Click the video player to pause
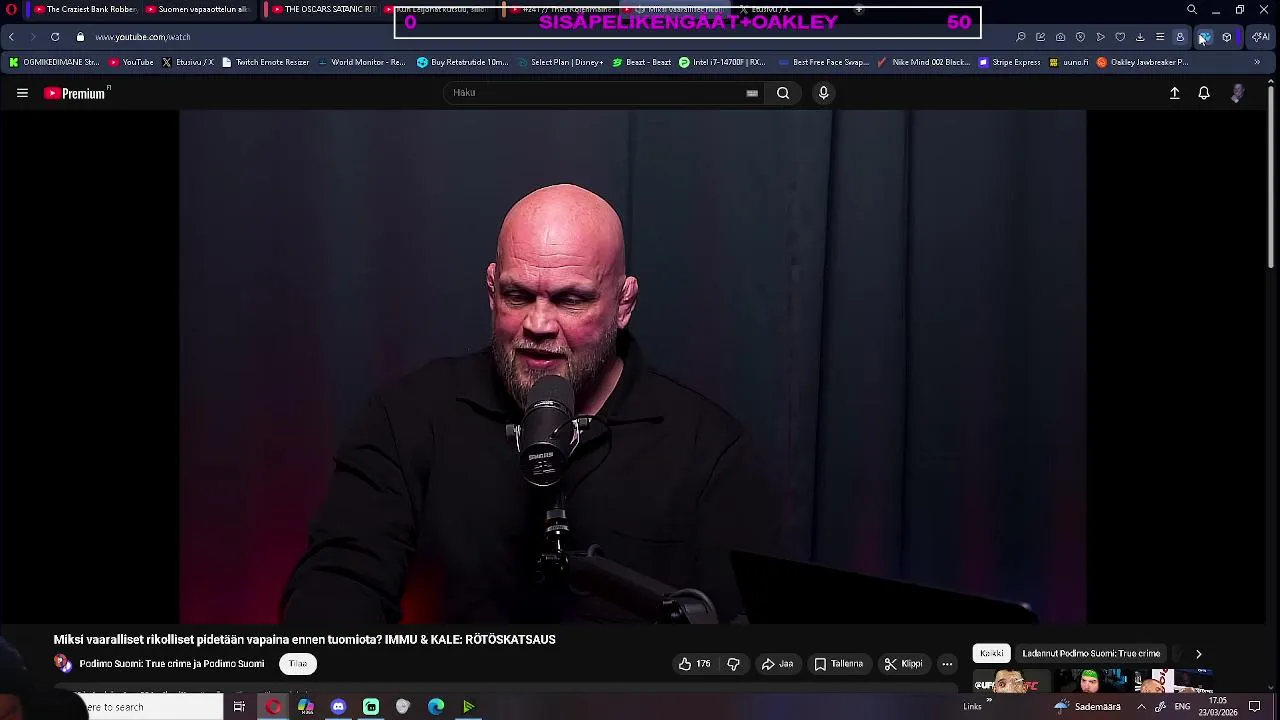 coord(632,366)
